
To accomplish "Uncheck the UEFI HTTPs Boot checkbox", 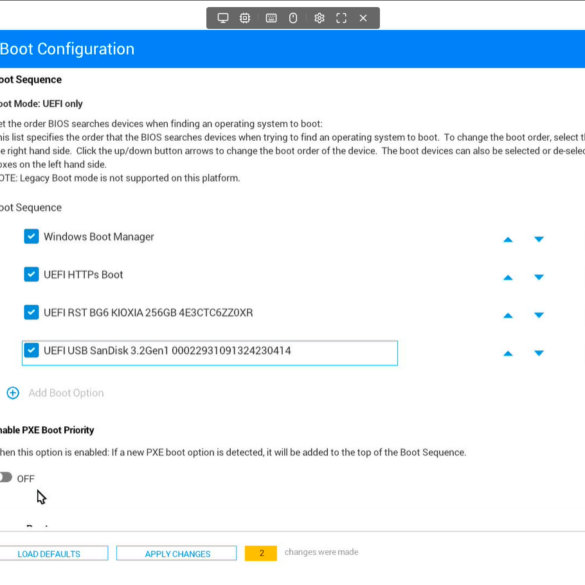I will (x=31, y=274).
